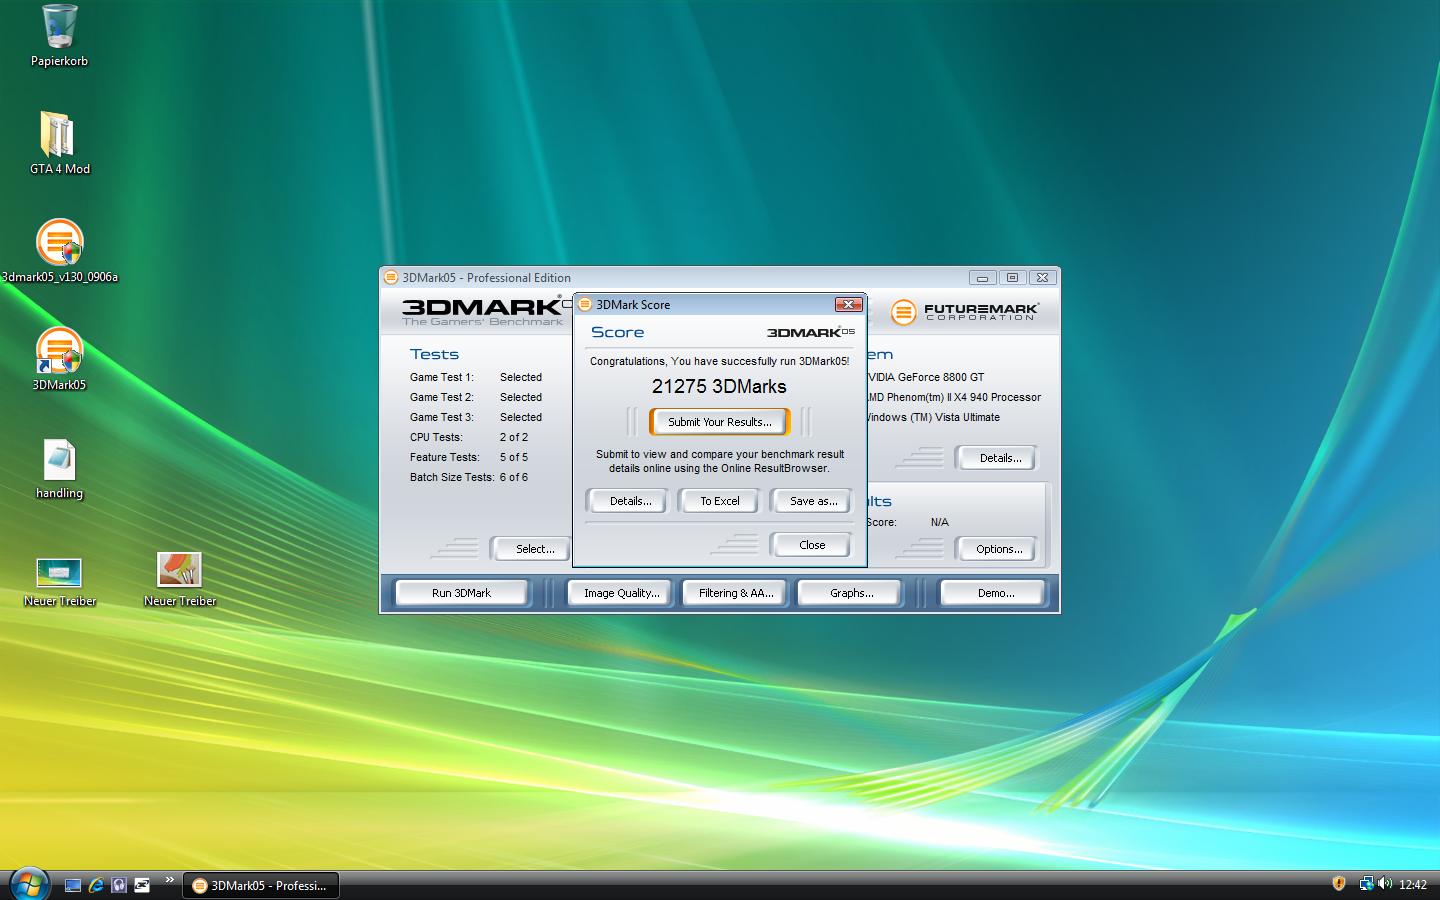
Task: Select the GTA 4 Mod folder icon
Action: [x=59, y=143]
